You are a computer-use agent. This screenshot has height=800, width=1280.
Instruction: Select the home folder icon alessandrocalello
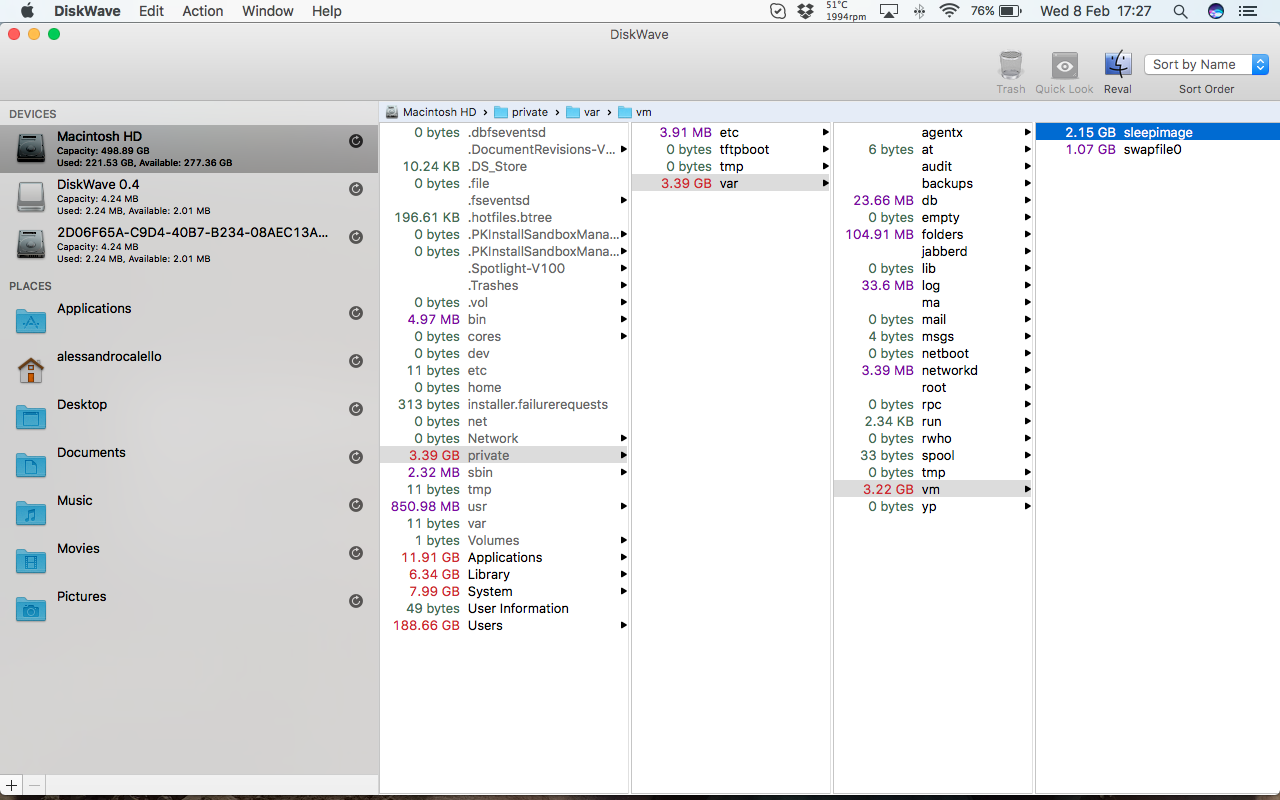[31, 370]
